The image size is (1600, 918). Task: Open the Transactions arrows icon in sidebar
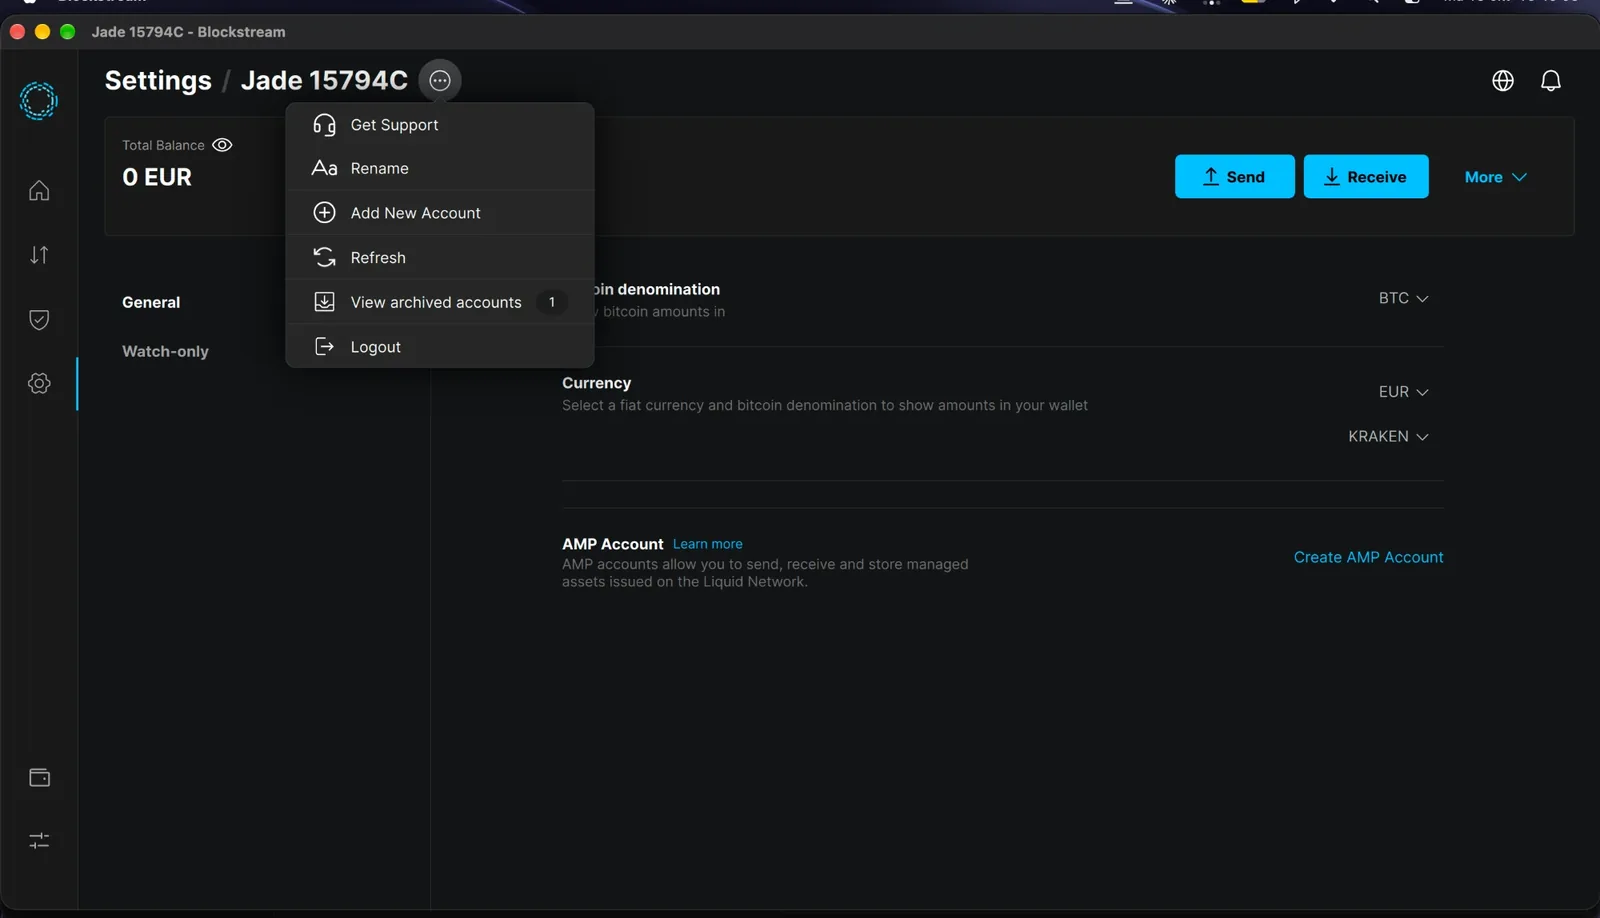(39, 255)
